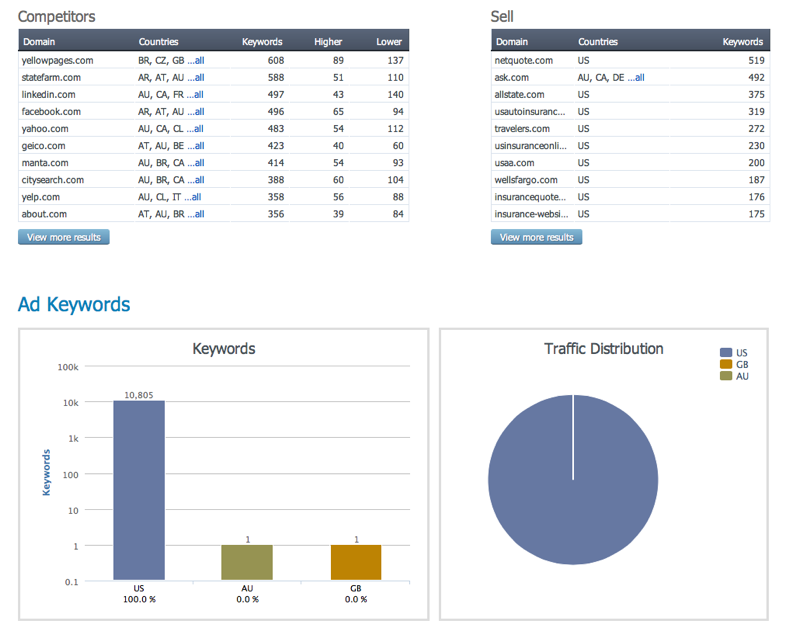
Task: View all countries for citysearch.com
Action: tap(195, 180)
